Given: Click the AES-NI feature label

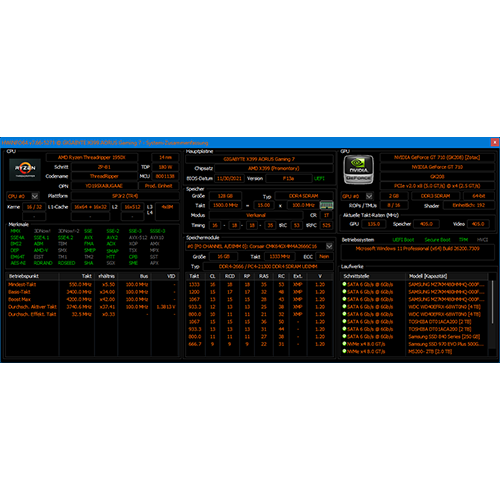Looking at the screenshot, I should (18, 263).
